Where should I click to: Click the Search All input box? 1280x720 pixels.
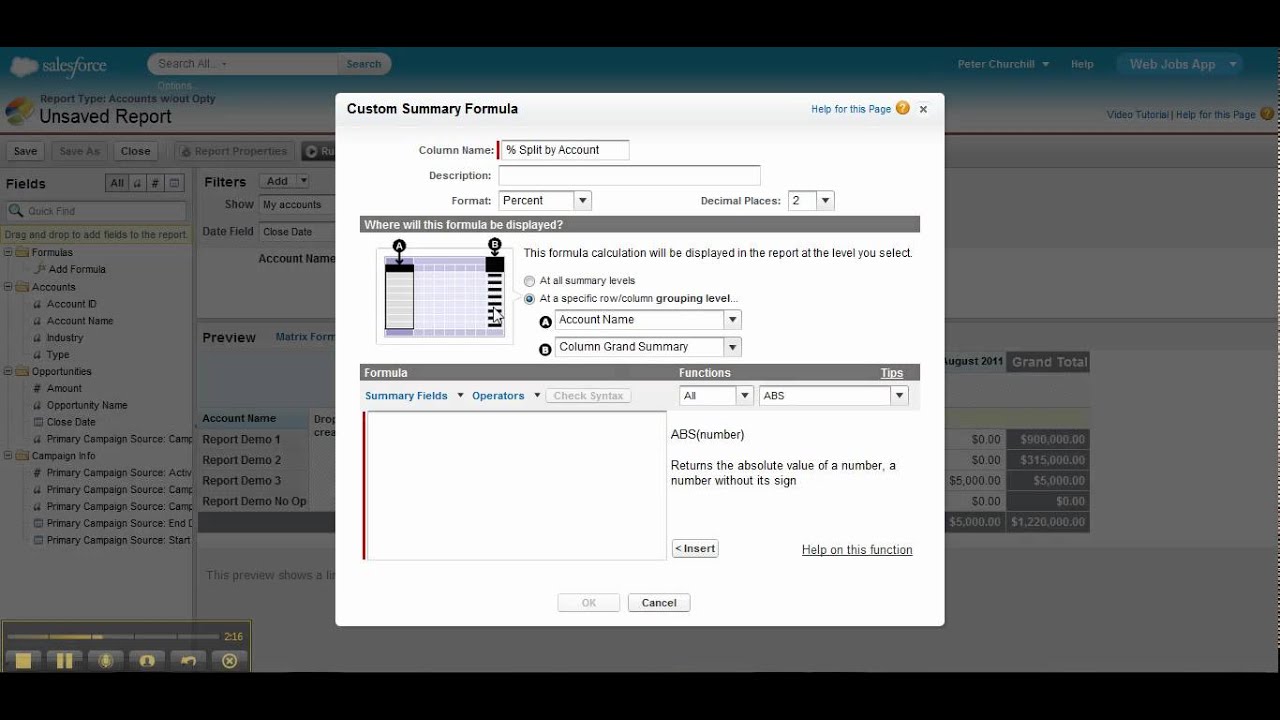[243, 64]
